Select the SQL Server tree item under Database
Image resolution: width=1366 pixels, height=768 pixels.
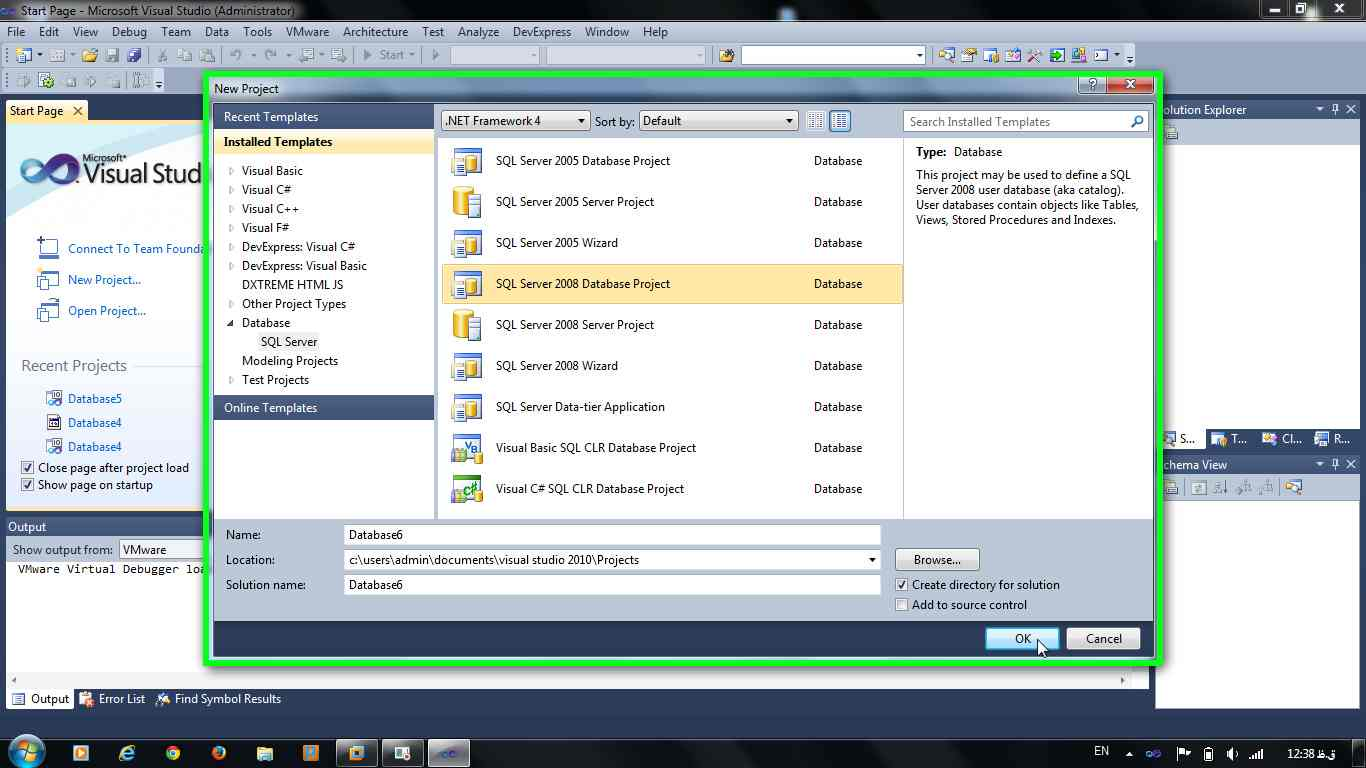click(x=289, y=342)
